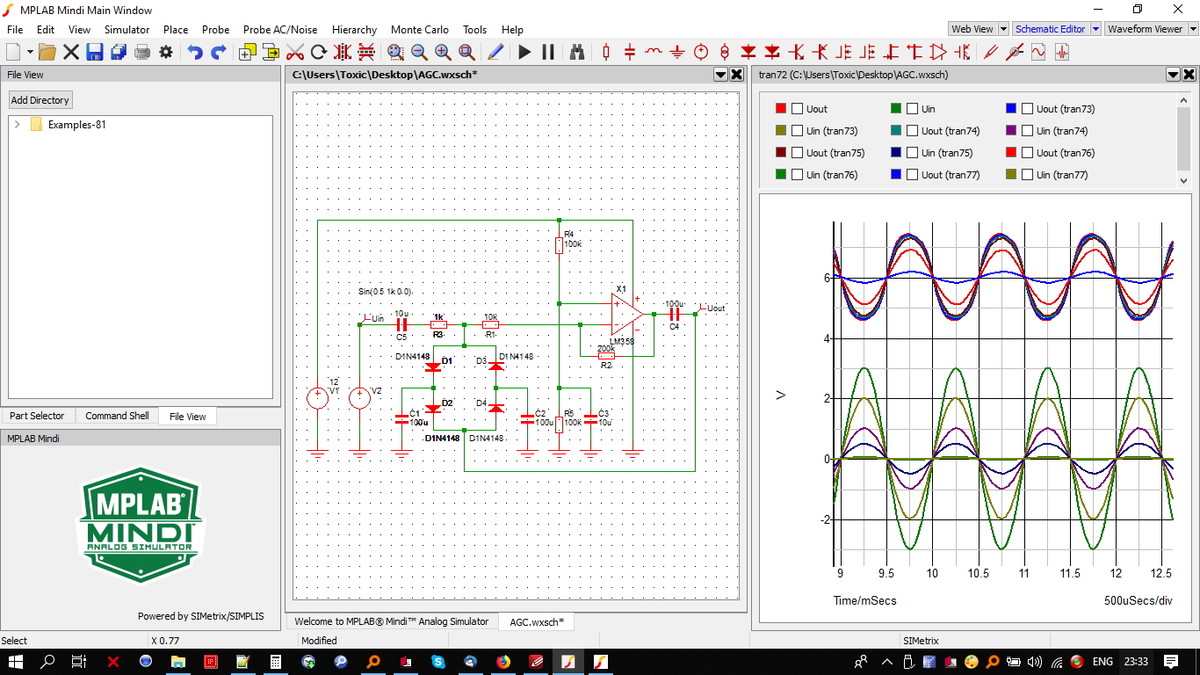The height and width of the screenshot is (675, 1200).
Task: Switch to the Part Selector tab
Action: [37, 416]
